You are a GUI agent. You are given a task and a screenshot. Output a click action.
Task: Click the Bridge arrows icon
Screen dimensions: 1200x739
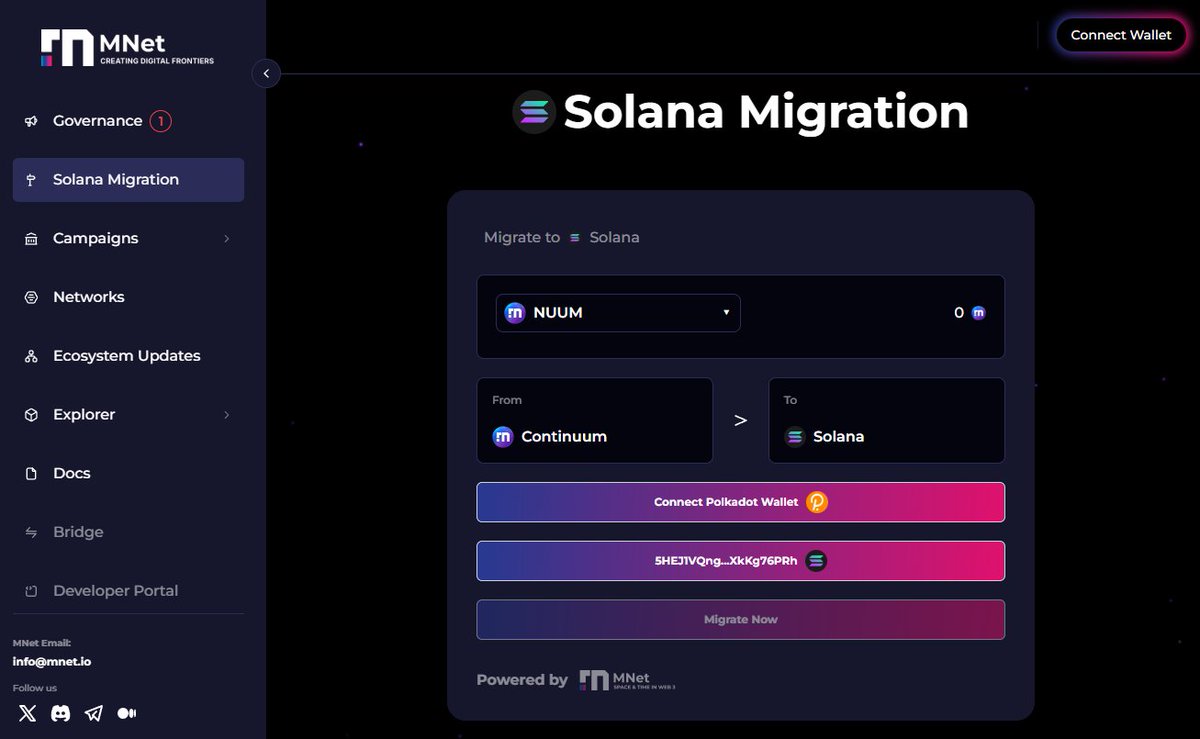[31, 532]
